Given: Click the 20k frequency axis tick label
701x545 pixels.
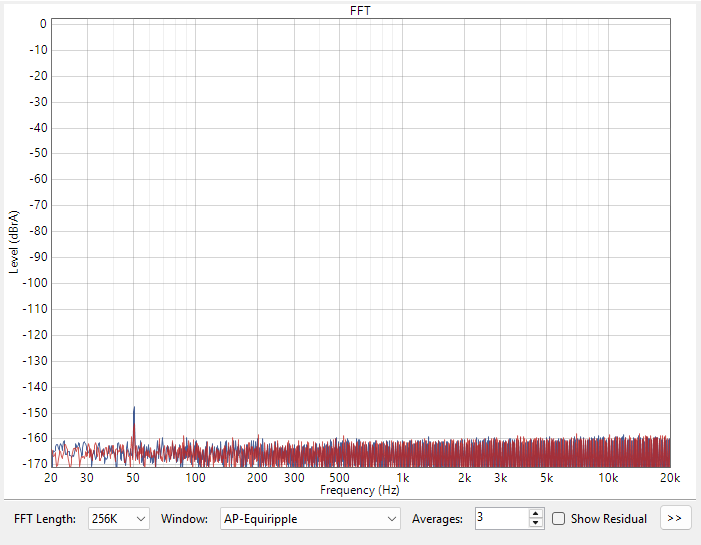Looking at the screenshot, I should [x=670, y=478].
